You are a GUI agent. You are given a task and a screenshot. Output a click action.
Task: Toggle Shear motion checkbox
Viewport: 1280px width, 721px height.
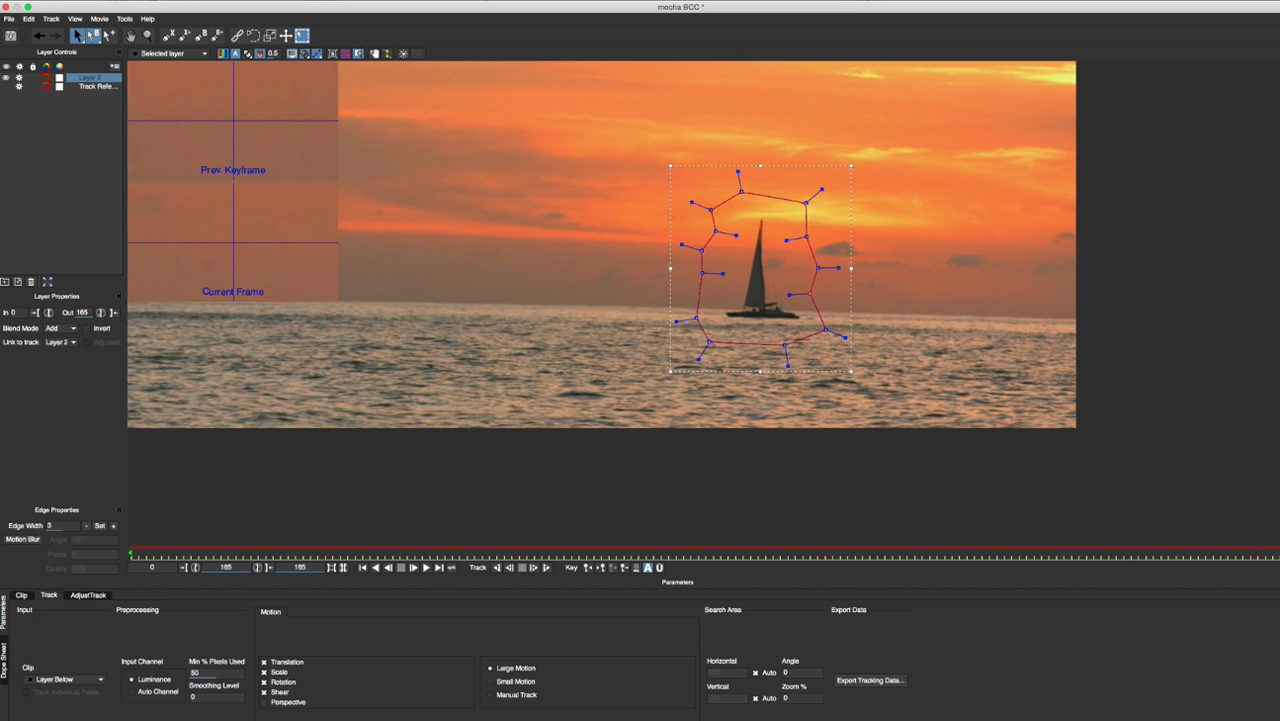(x=264, y=692)
